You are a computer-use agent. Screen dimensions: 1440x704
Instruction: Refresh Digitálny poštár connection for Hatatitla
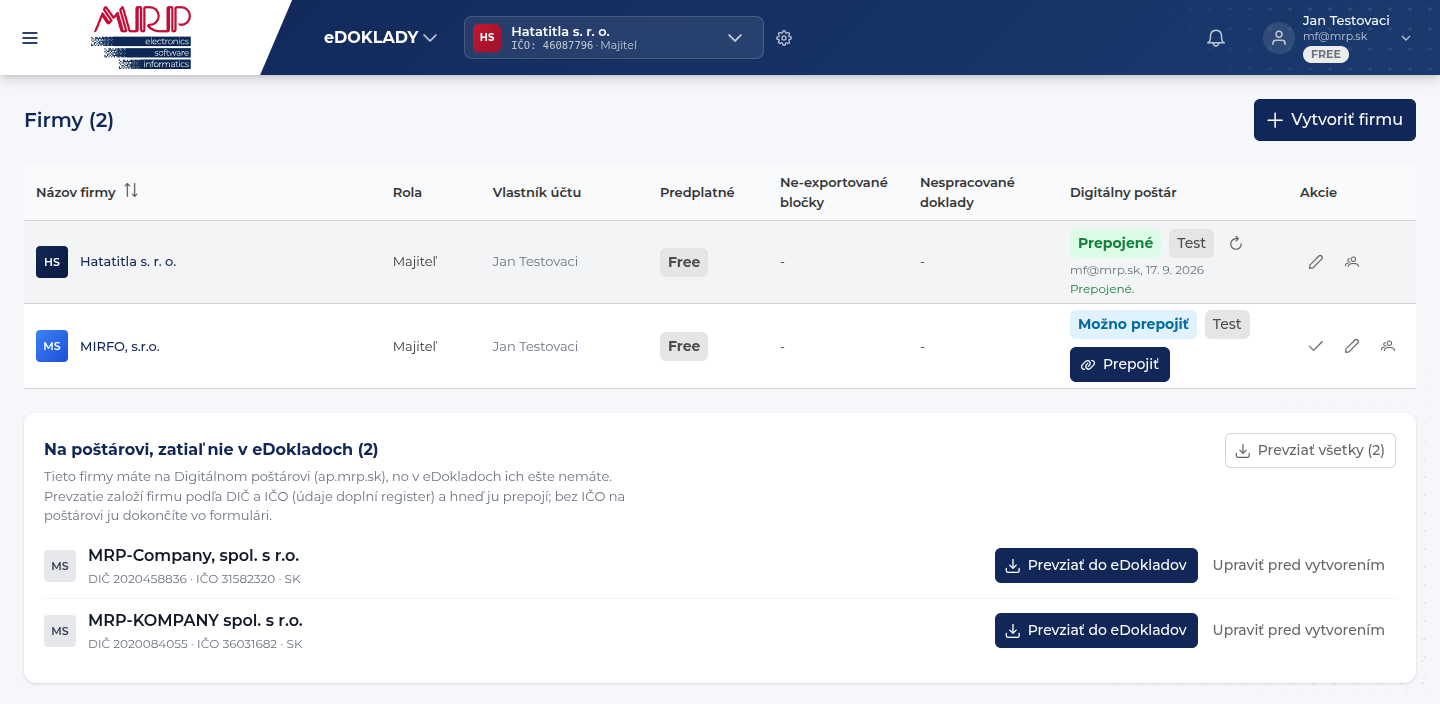point(1236,243)
